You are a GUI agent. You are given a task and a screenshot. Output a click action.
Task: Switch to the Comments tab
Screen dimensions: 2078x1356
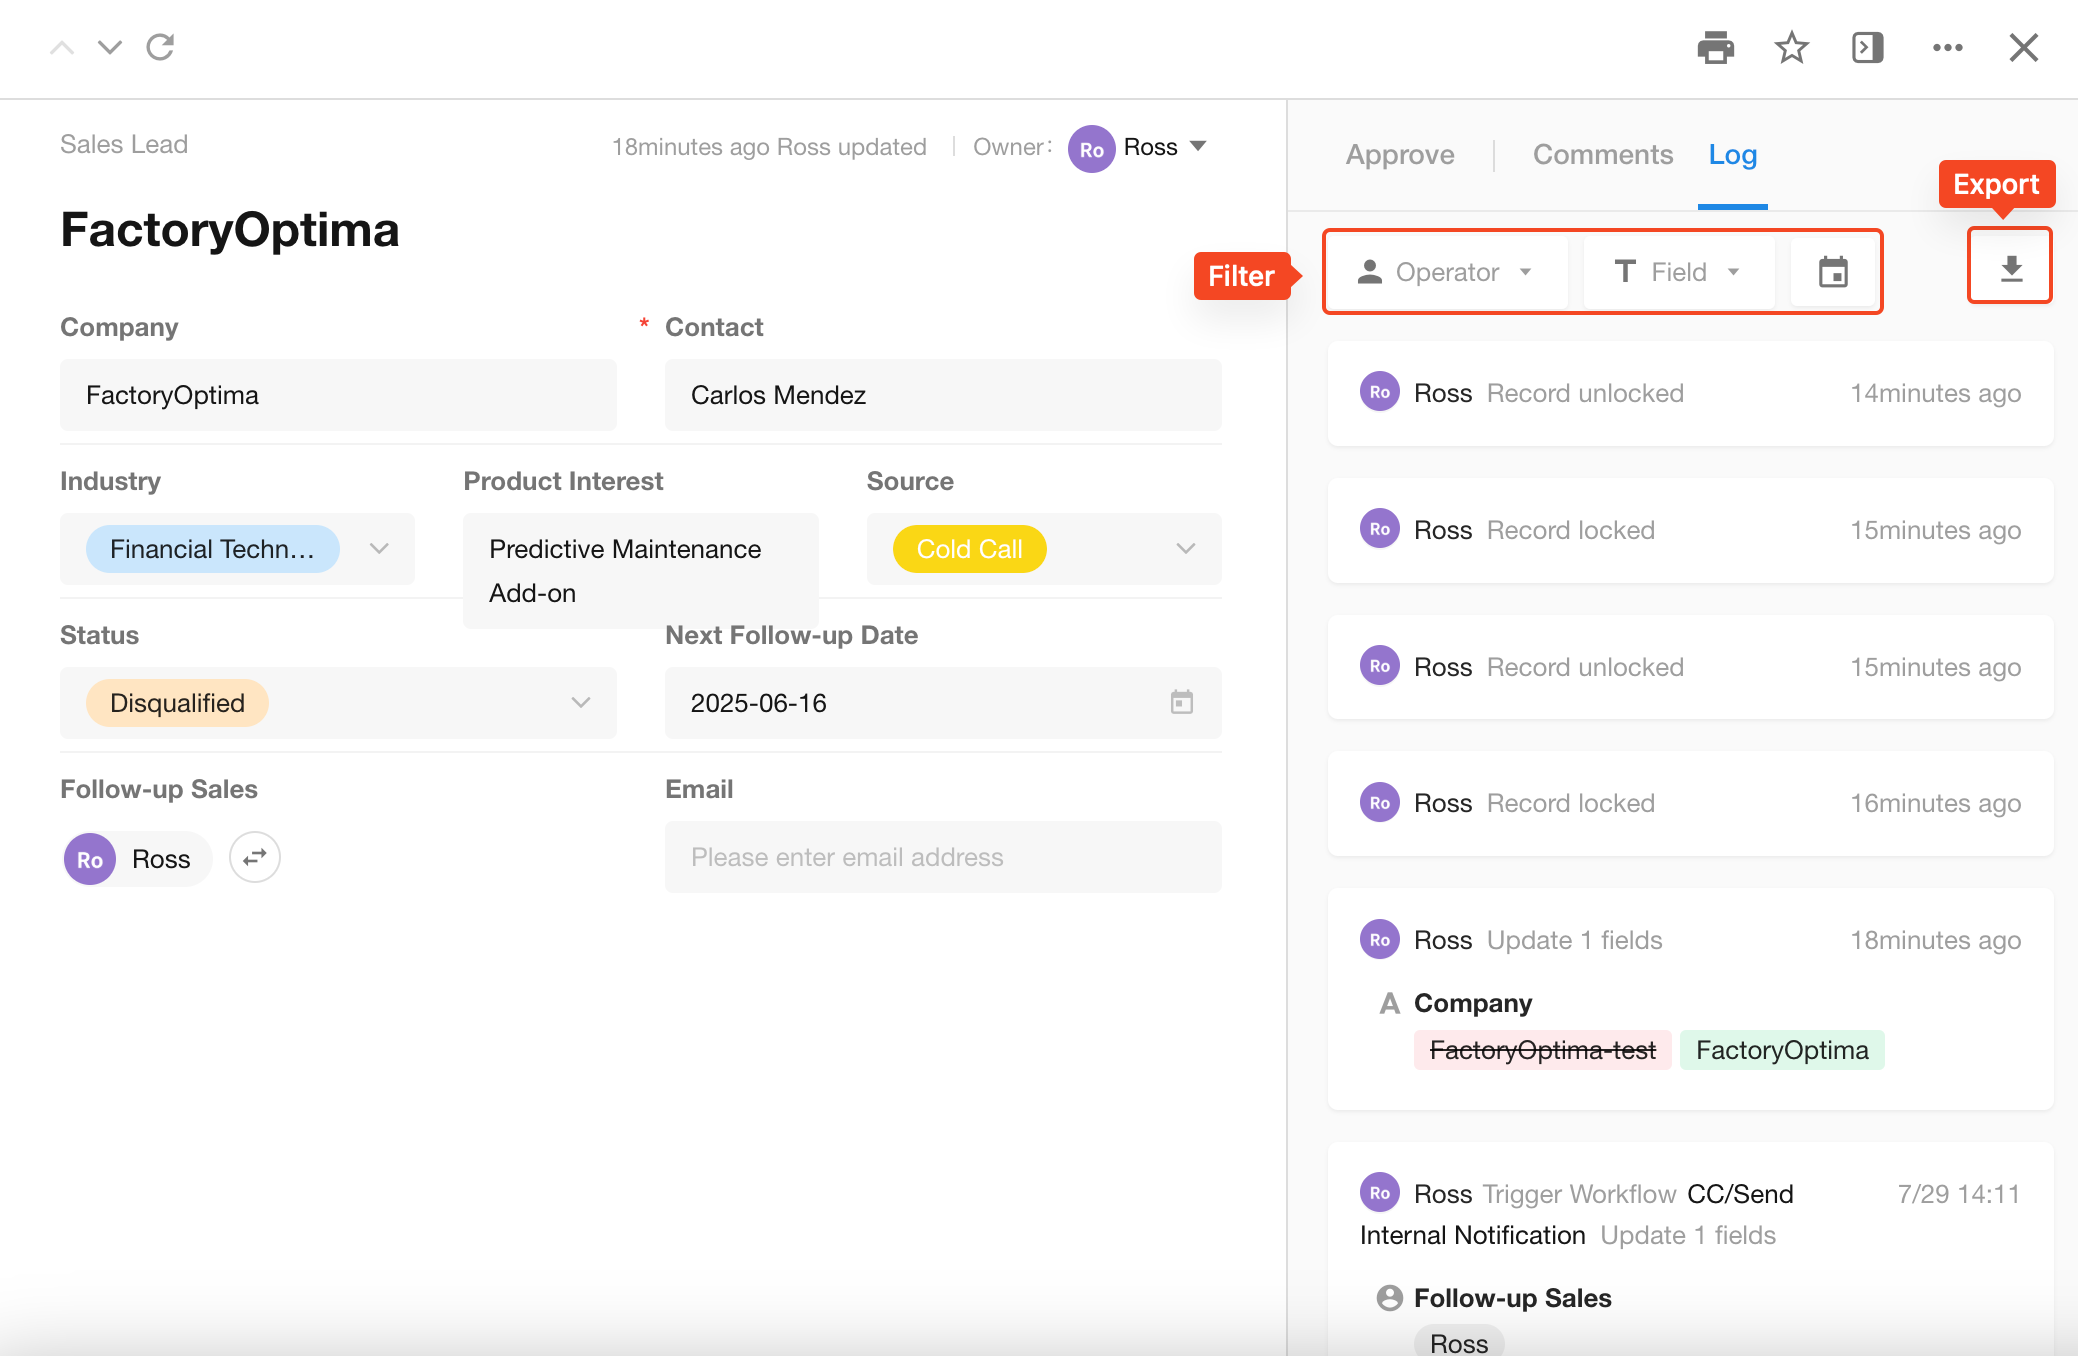(x=1602, y=155)
